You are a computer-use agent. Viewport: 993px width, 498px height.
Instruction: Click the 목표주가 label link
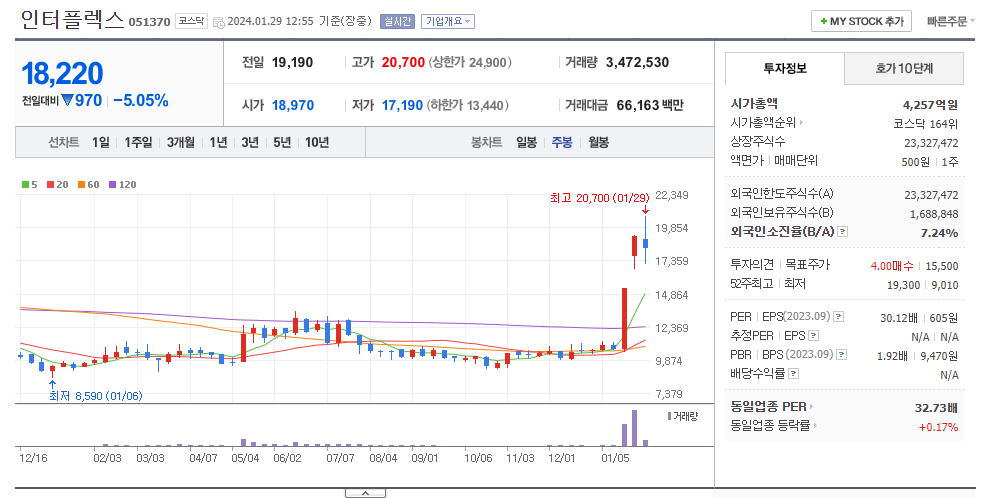(x=807, y=264)
